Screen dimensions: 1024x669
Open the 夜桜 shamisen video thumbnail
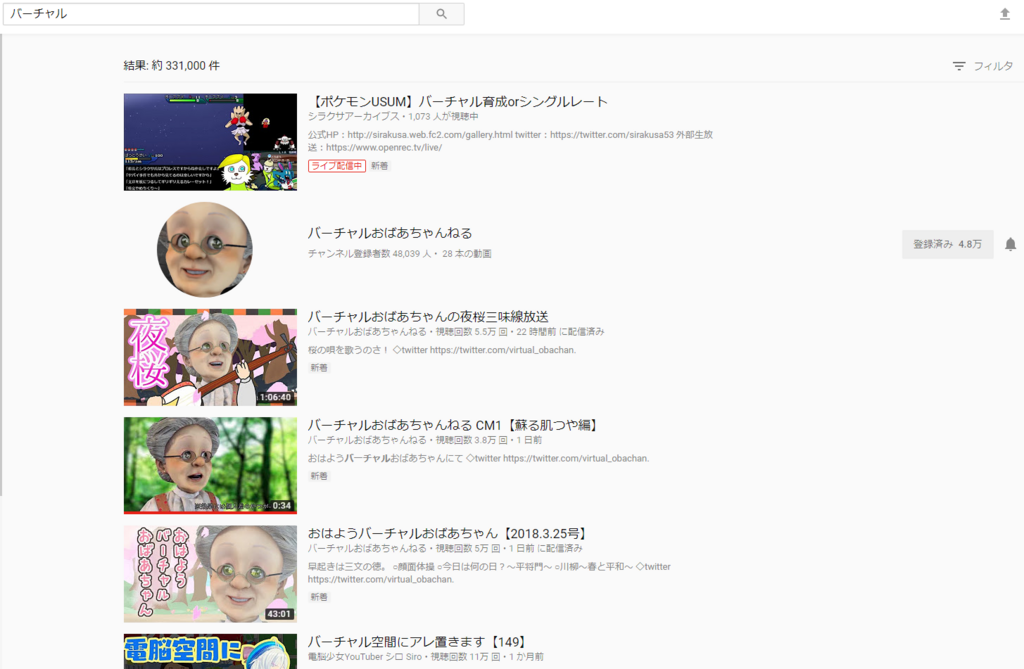click(210, 357)
